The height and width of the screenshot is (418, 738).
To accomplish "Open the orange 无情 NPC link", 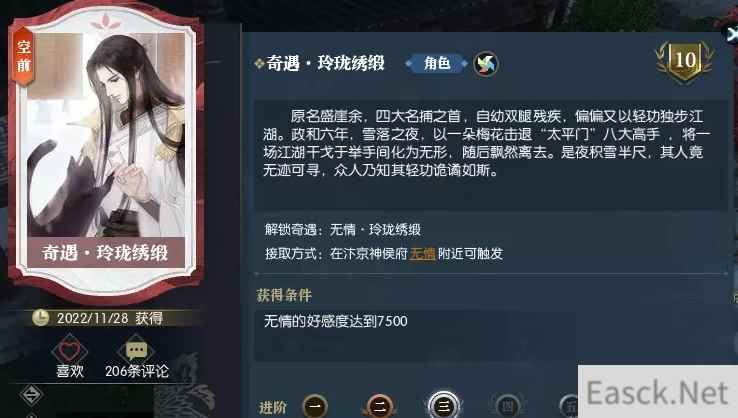I will (x=422, y=254).
